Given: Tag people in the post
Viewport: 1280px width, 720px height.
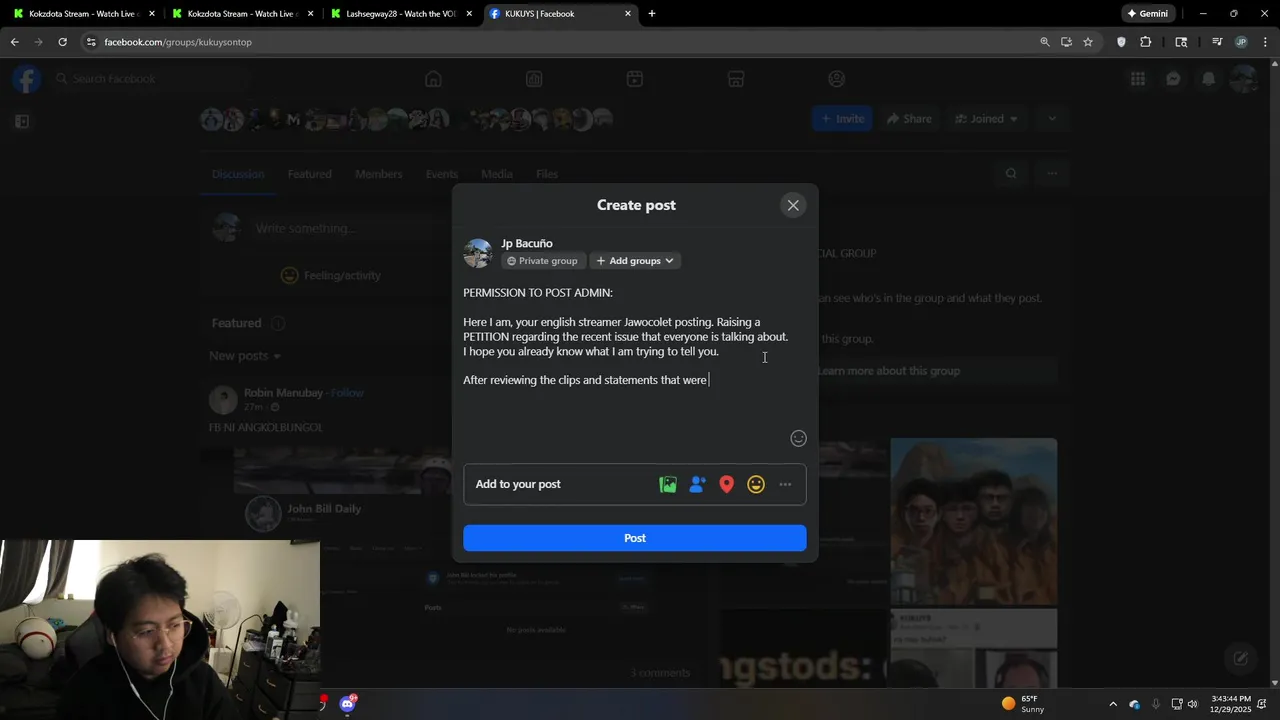Looking at the screenshot, I should (x=697, y=484).
